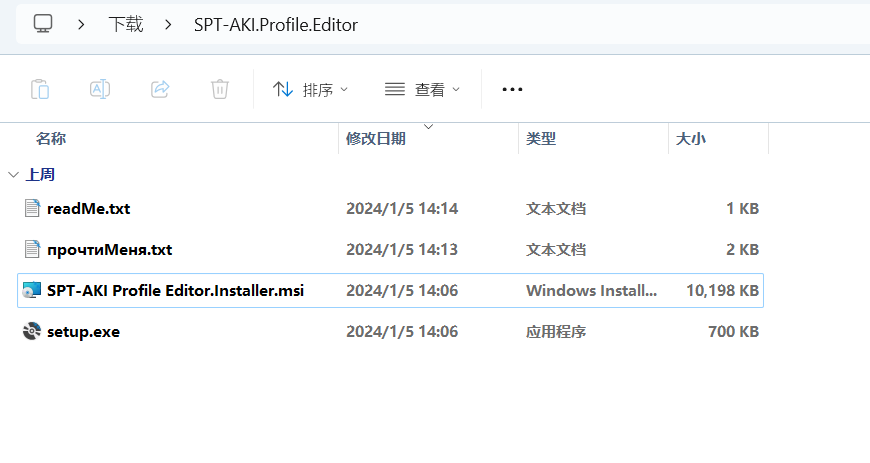
Task: Click the 2 KB size value
Action: click(x=742, y=250)
